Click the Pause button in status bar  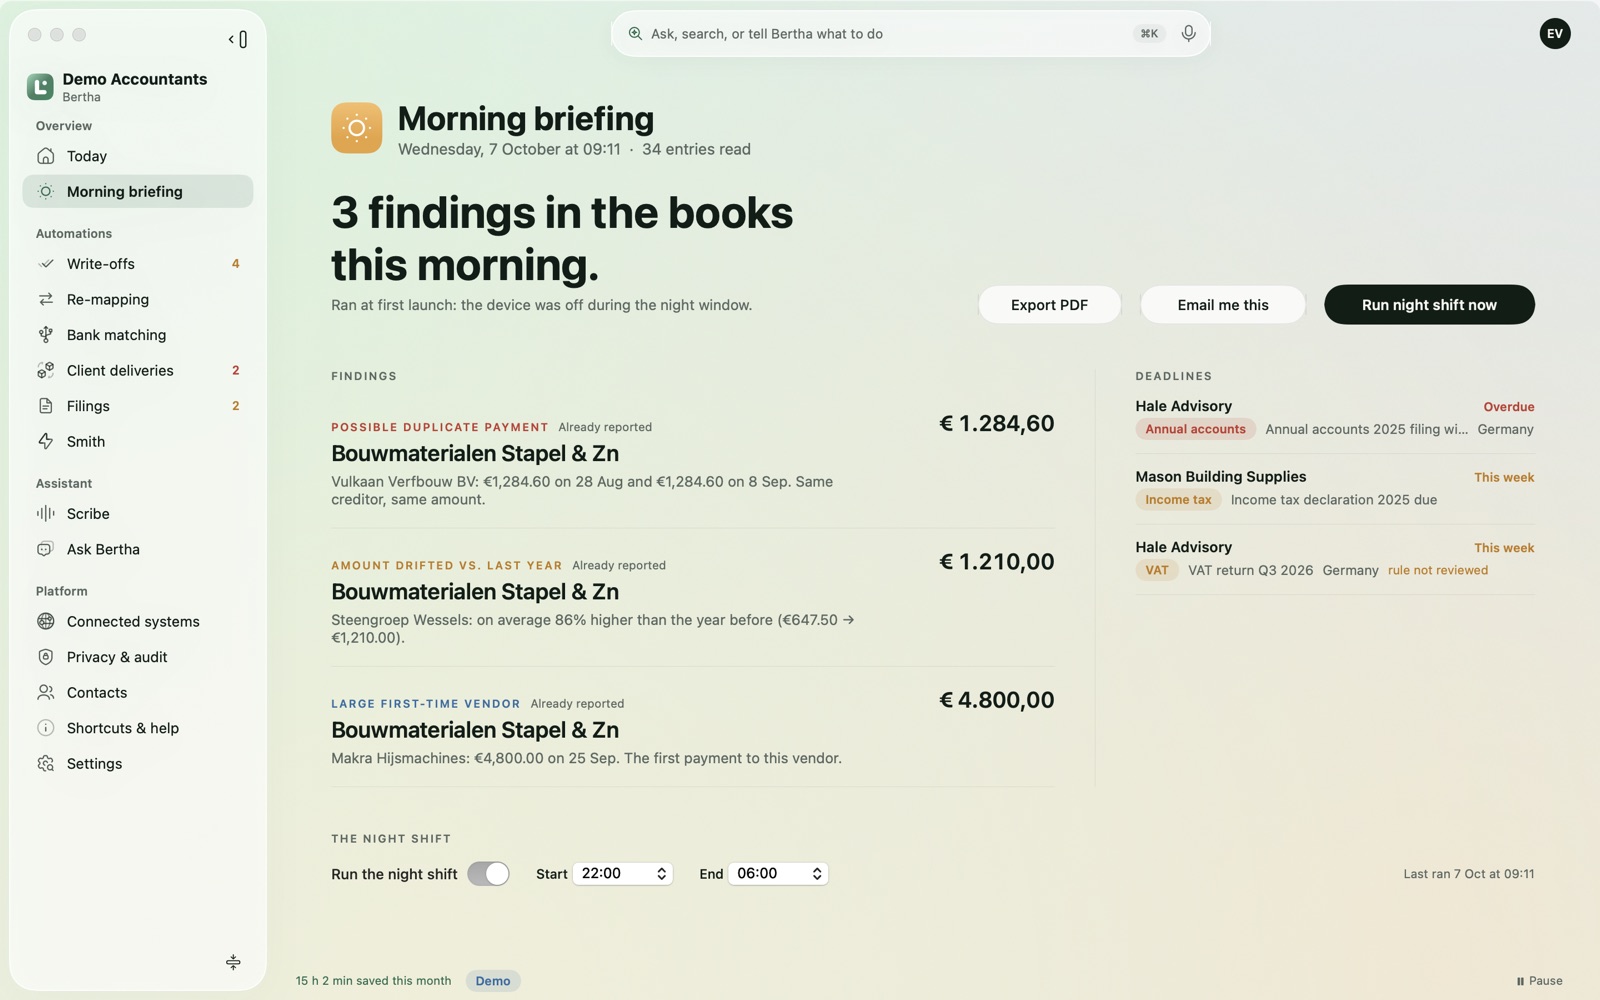[1540, 981]
